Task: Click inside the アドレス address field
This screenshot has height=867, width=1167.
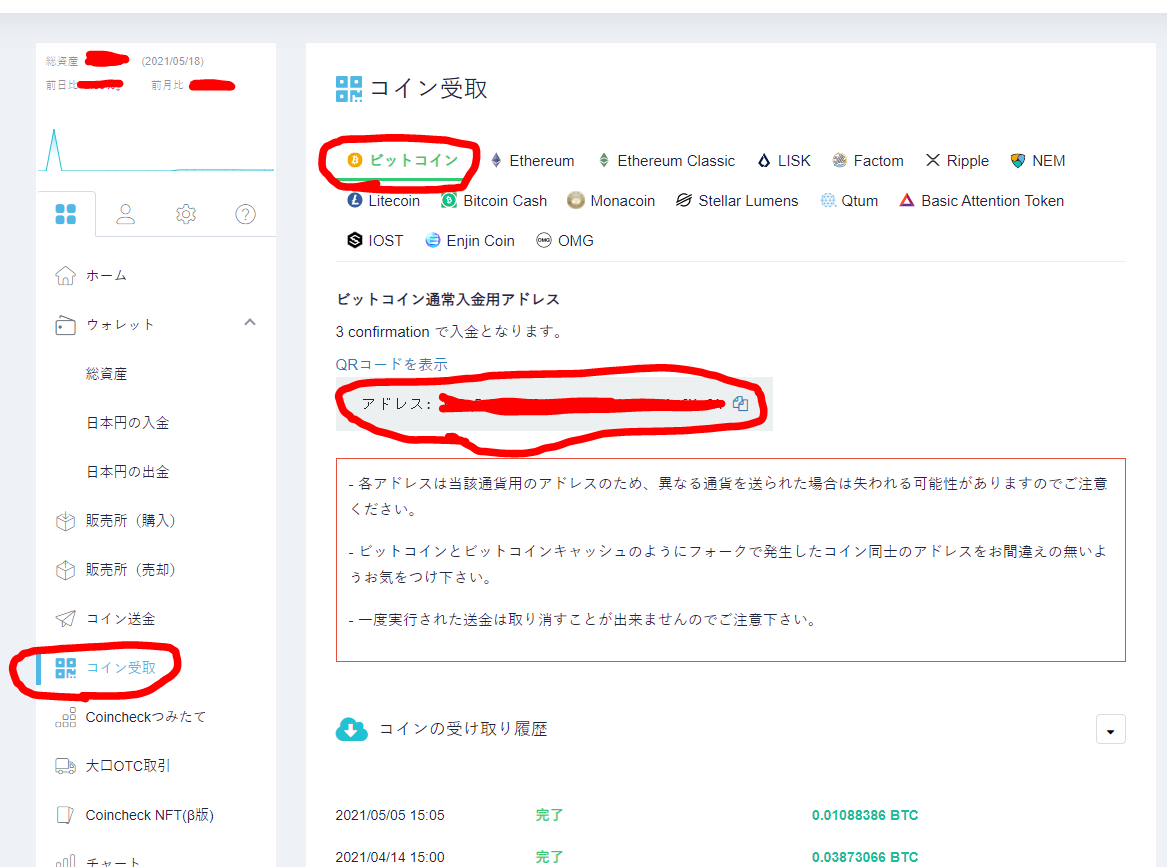Action: (550, 403)
